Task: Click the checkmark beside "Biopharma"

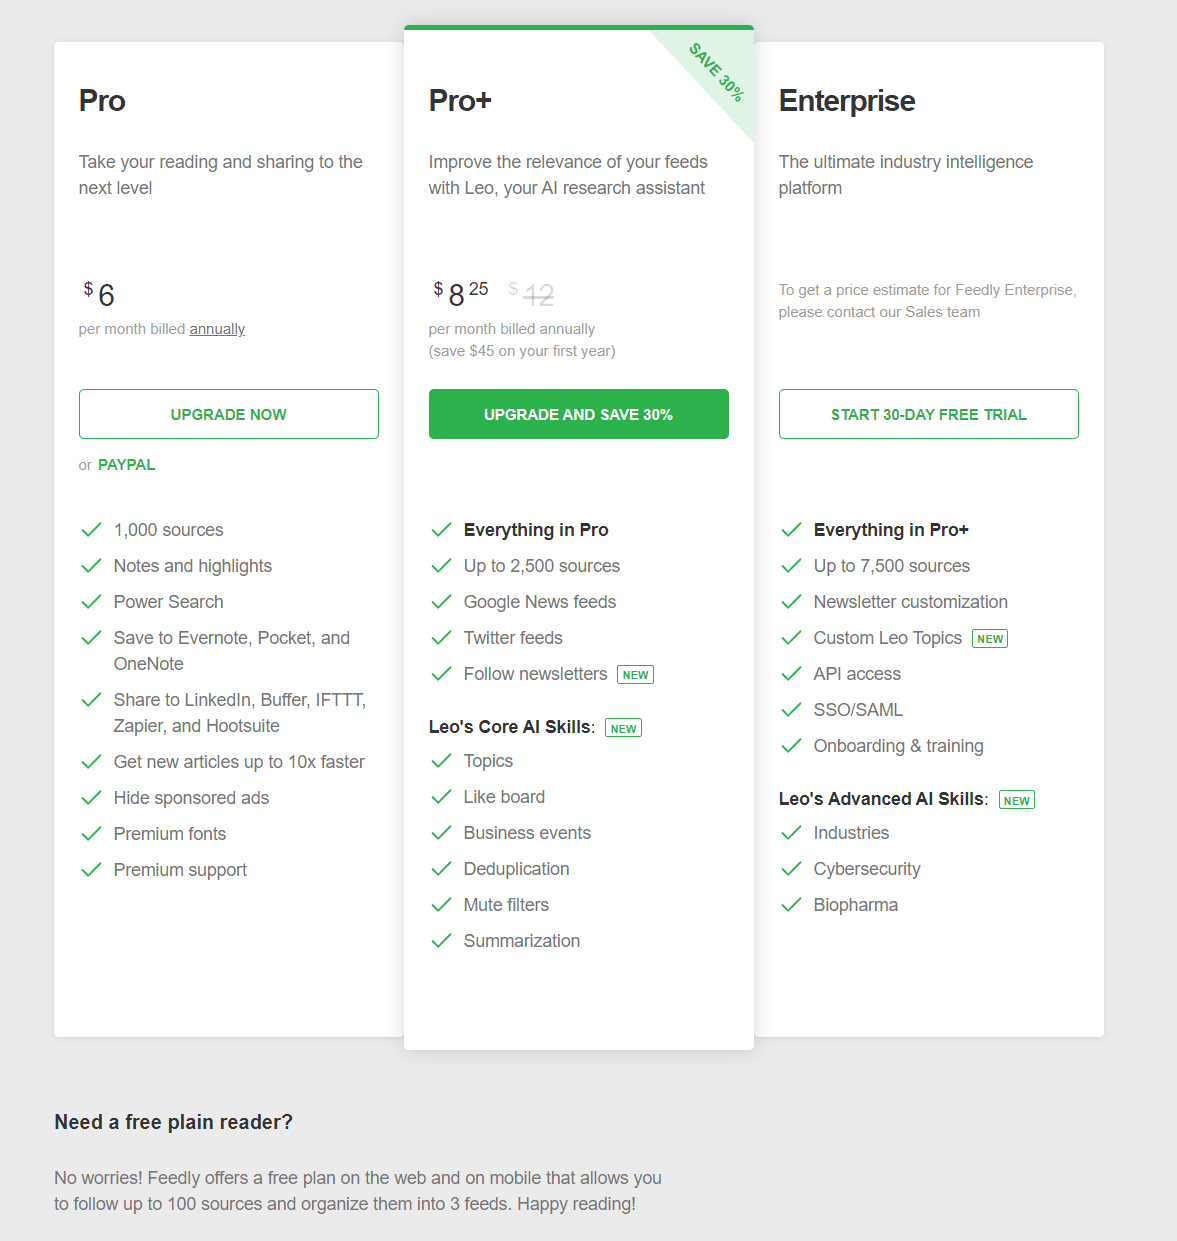Action: coord(791,904)
